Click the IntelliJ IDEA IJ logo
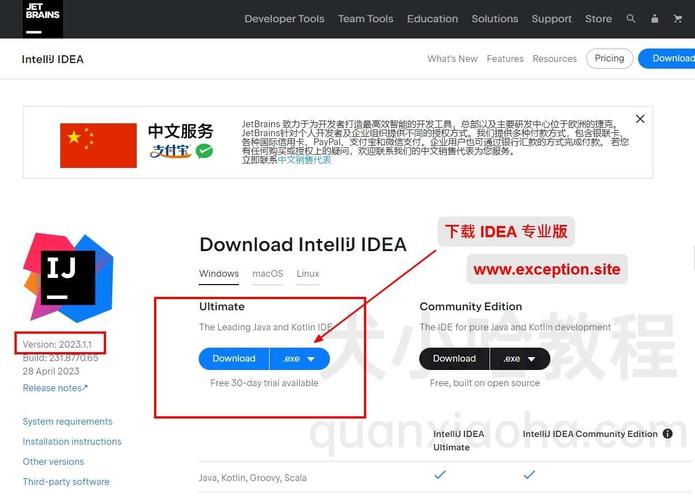This screenshot has width=695, height=500. (68, 277)
